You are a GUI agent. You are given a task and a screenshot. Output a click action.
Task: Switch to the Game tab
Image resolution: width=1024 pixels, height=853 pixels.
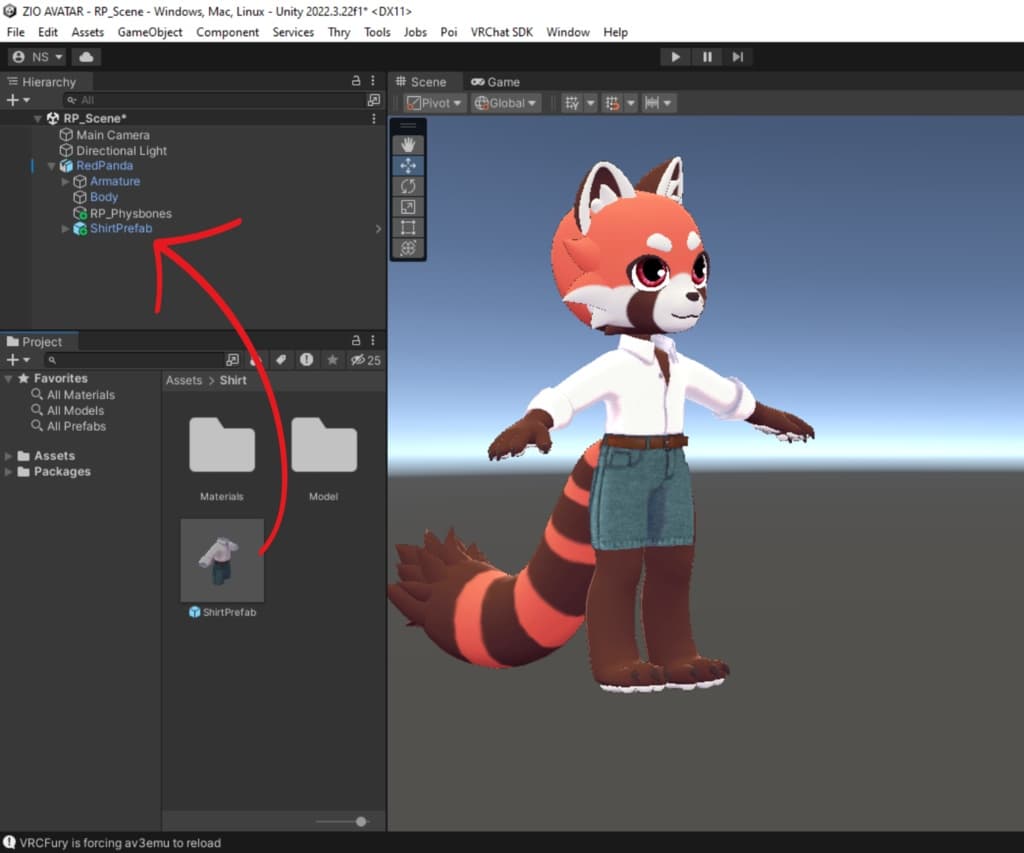point(496,82)
